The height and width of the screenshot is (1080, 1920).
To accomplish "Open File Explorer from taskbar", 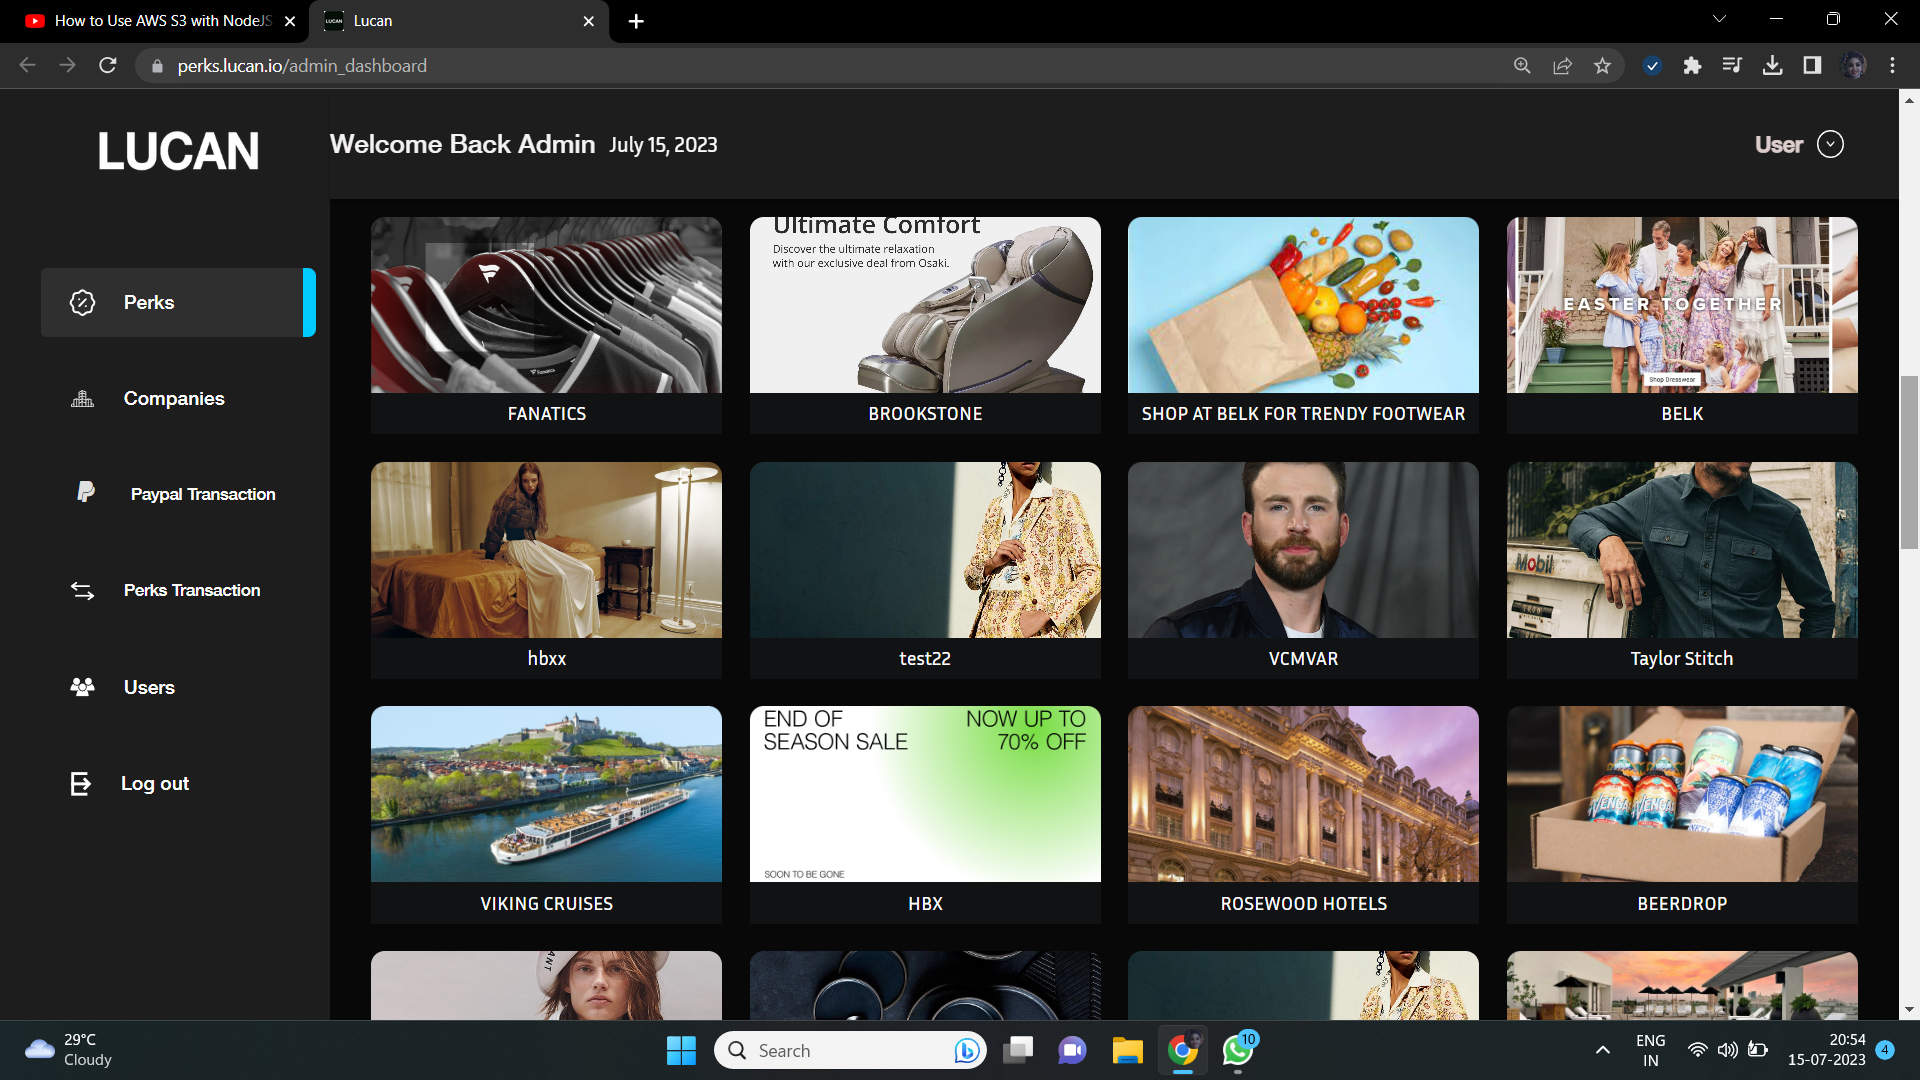I will tap(1127, 1050).
